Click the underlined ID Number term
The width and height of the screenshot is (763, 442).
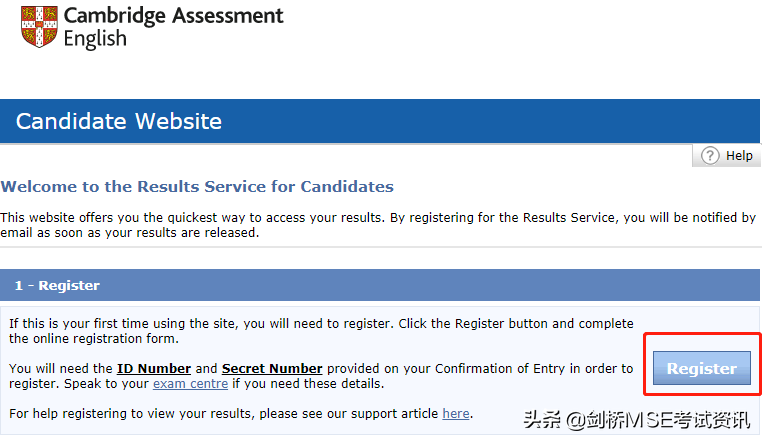coord(154,368)
